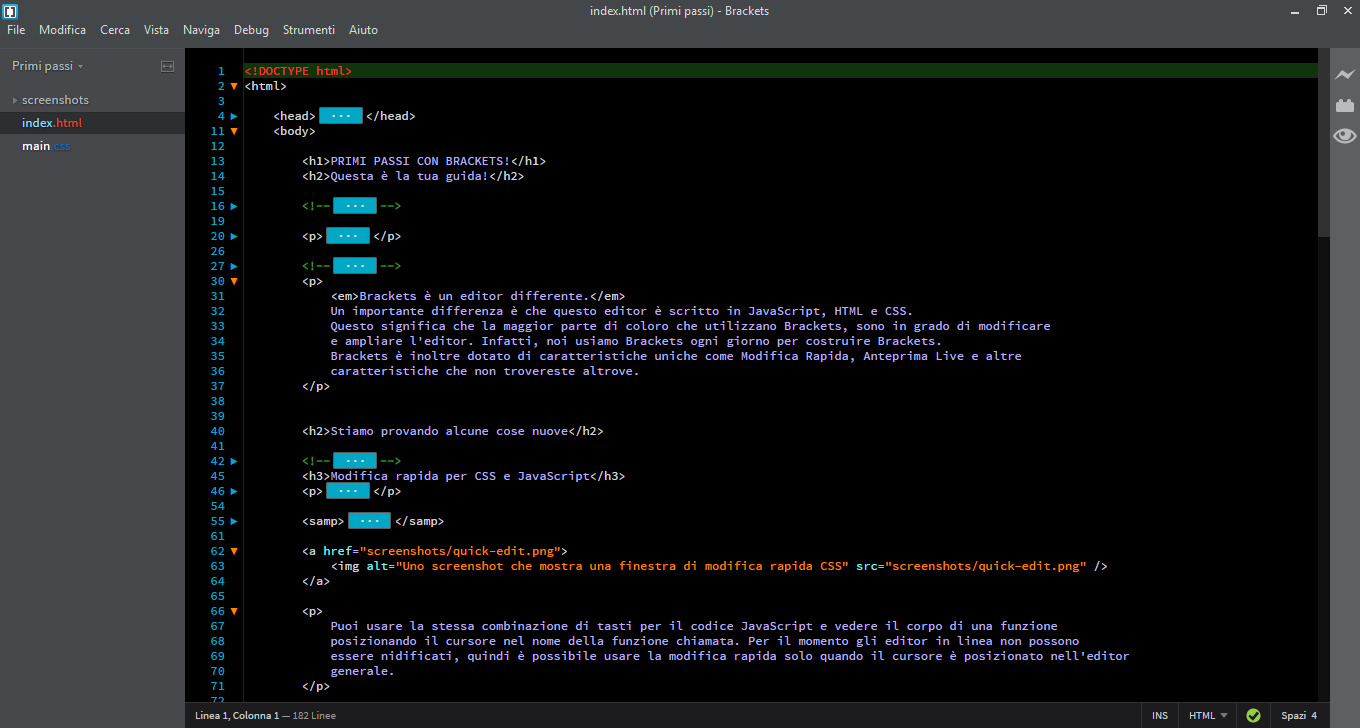
Task: Expand the folded head at line 4
Action: [x=234, y=116]
